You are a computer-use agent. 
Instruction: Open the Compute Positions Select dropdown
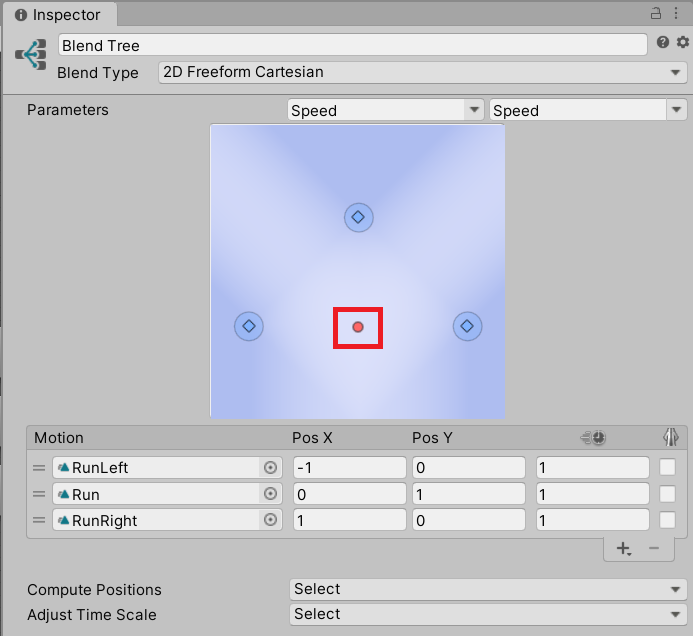pos(487,589)
